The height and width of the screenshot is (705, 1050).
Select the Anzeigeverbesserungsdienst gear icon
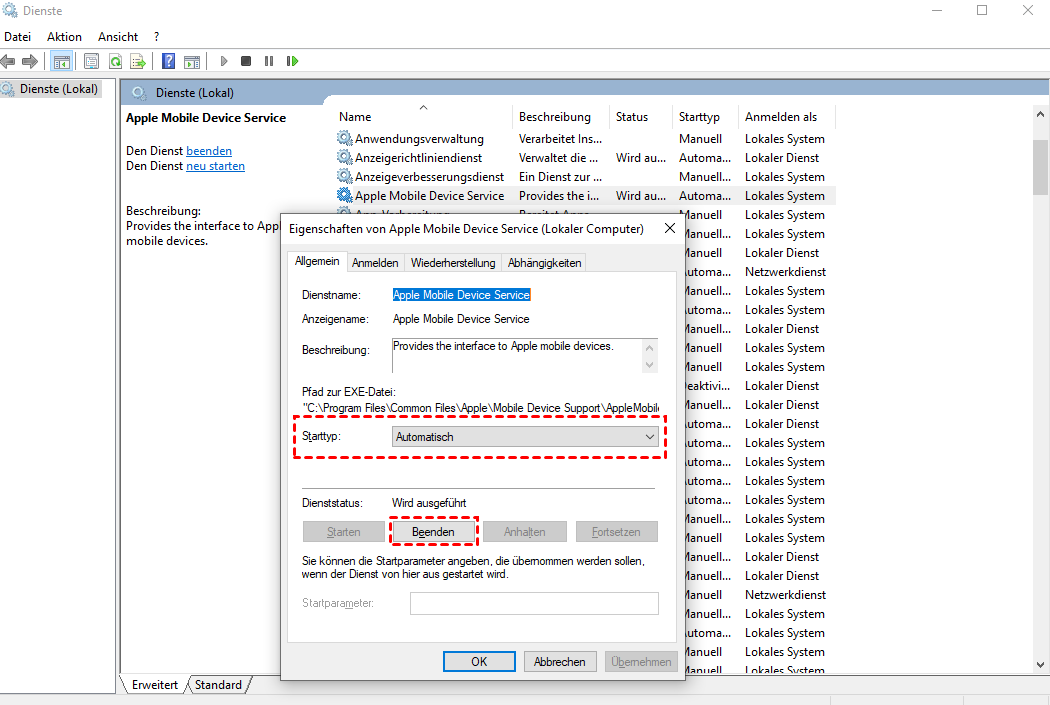[344, 177]
